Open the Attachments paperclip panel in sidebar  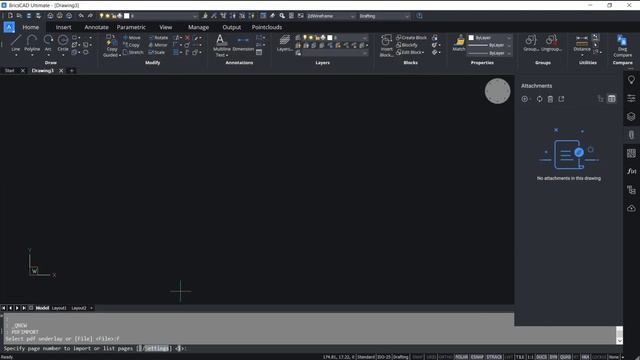631,135
